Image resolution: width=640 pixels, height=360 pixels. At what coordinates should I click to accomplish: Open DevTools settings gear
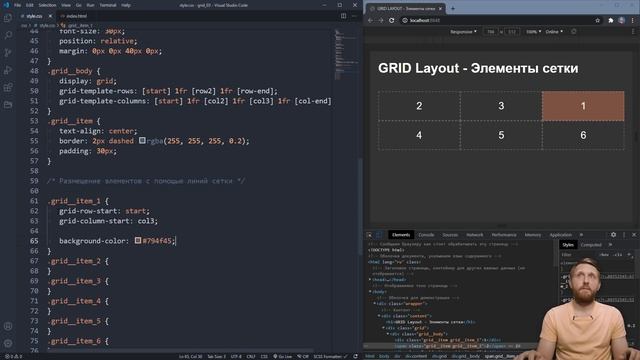coord(613,235)
